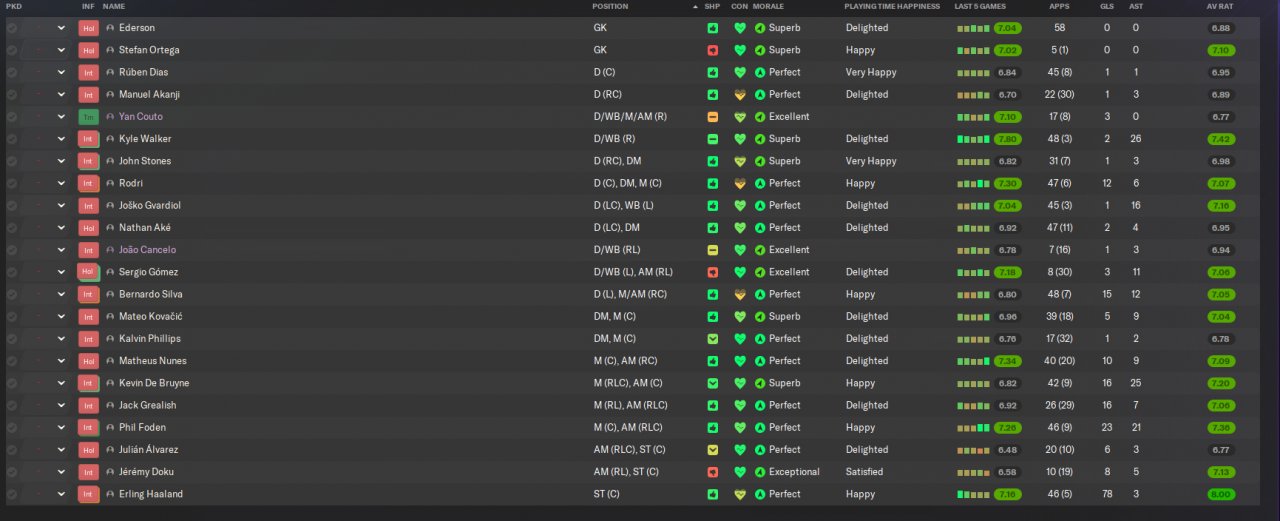
Task: Click the red shape icon in Sergio Gómez's row
Action: tap(712, 272)
